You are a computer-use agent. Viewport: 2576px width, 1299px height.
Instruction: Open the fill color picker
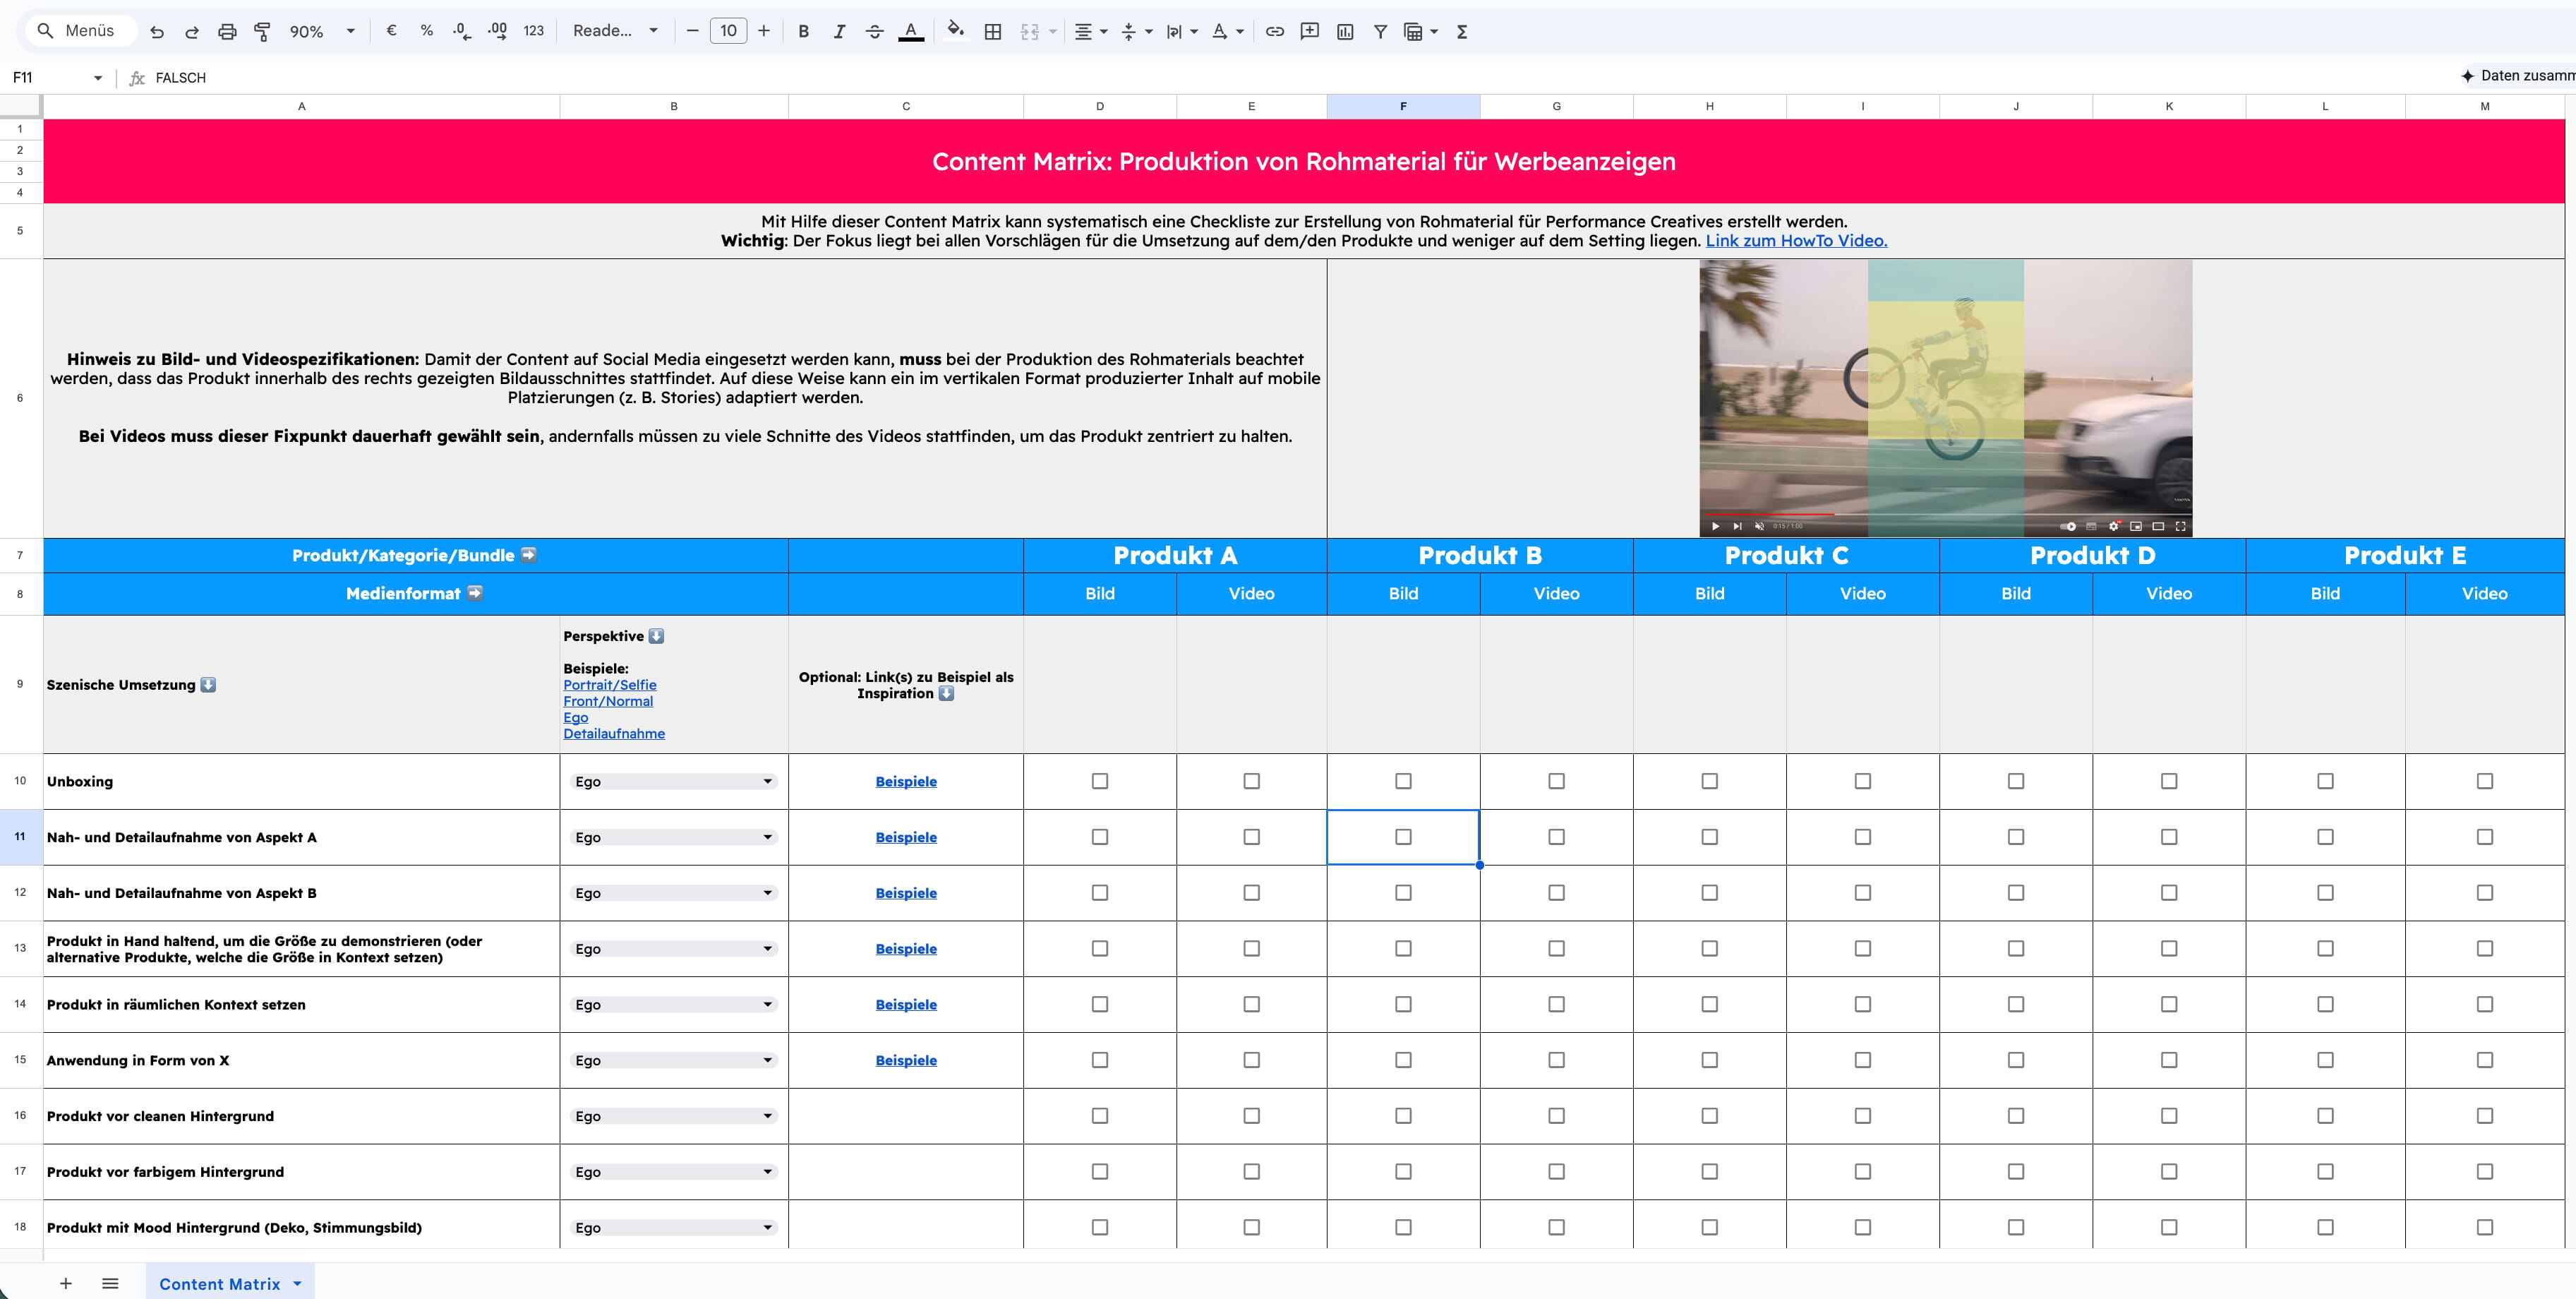[955, 31]
